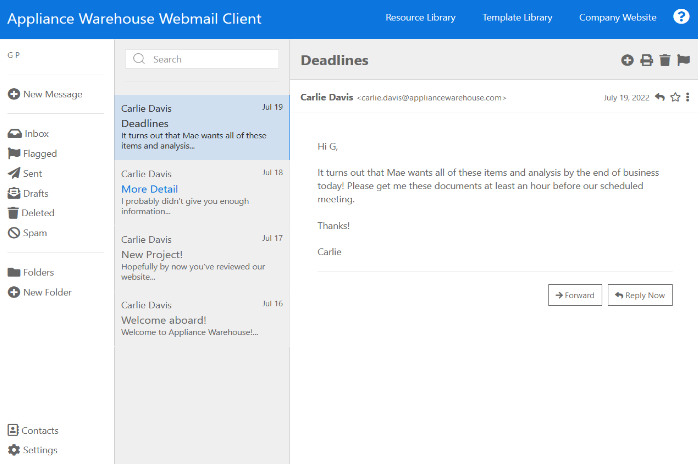Click the Appliance Warehouse Webmail Client title

click(x=134, y=19)
